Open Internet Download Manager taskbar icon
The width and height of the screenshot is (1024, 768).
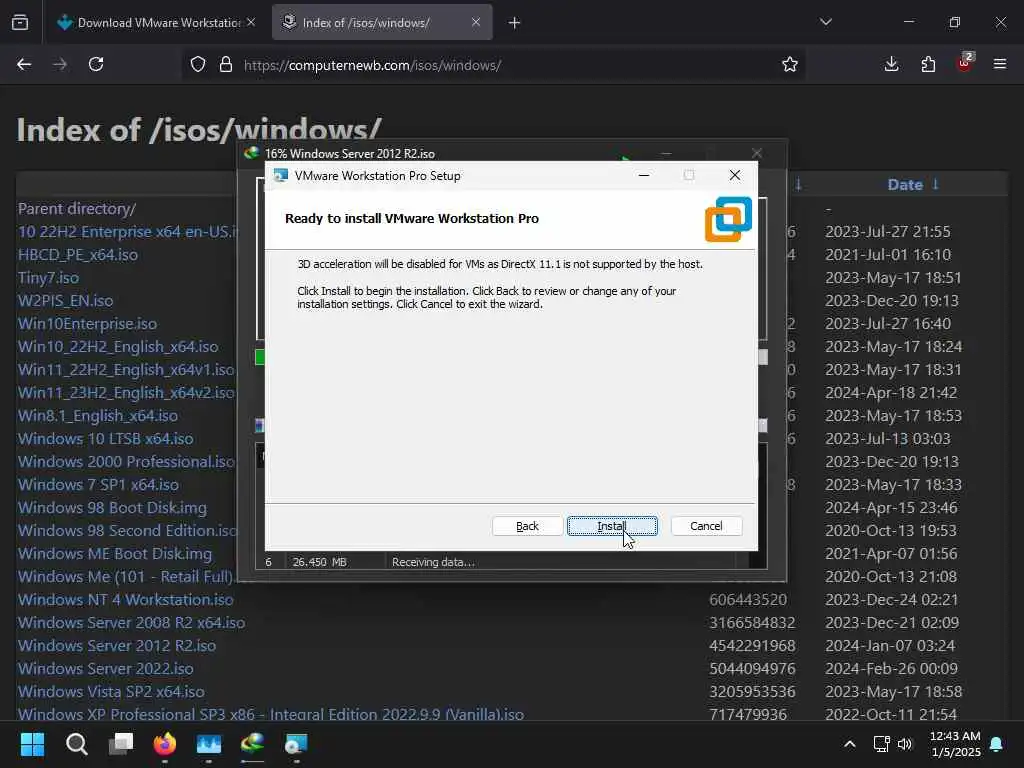(253, 744)
